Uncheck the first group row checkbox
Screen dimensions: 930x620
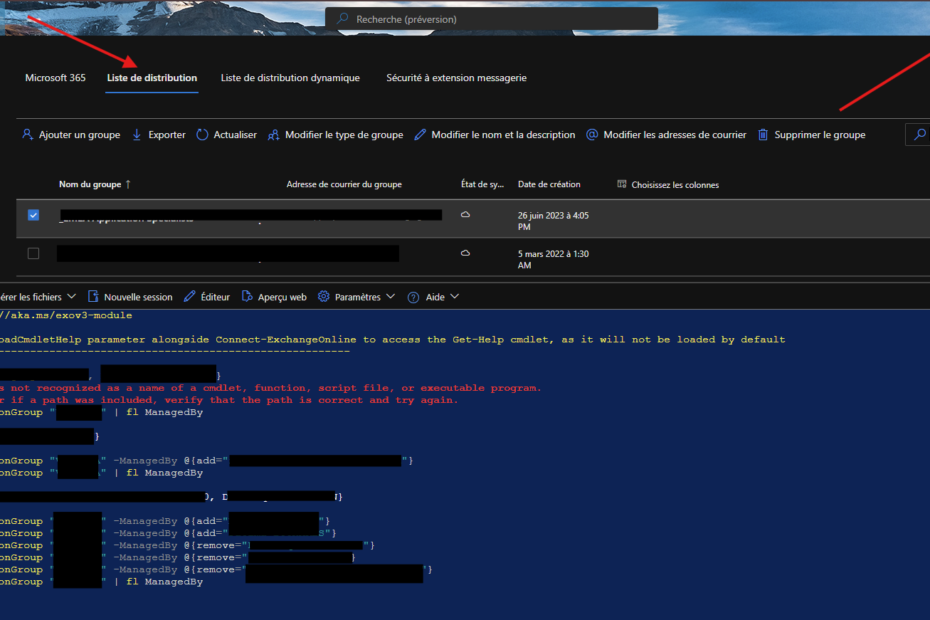point(33,216)
